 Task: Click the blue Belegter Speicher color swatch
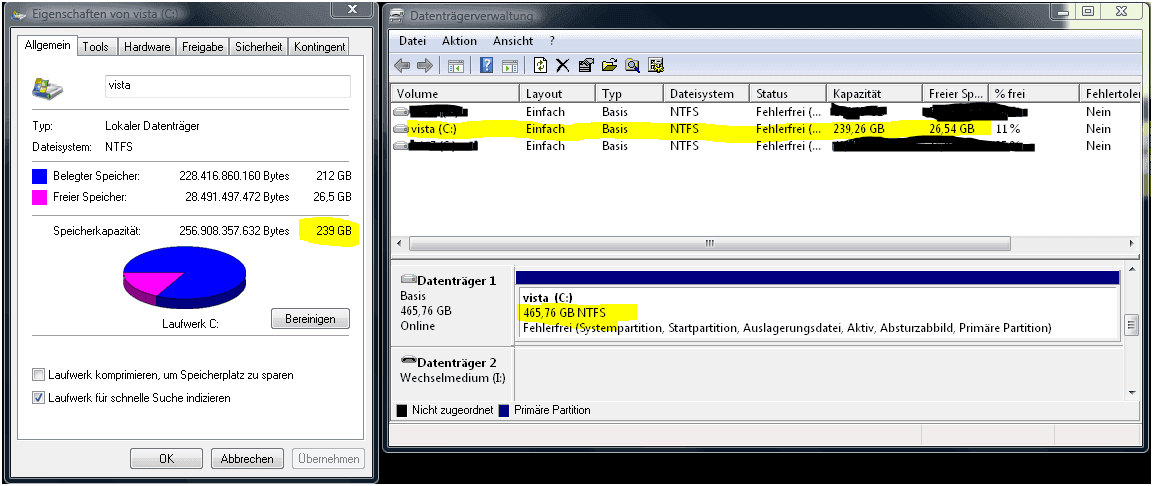(x=40, y=176)
